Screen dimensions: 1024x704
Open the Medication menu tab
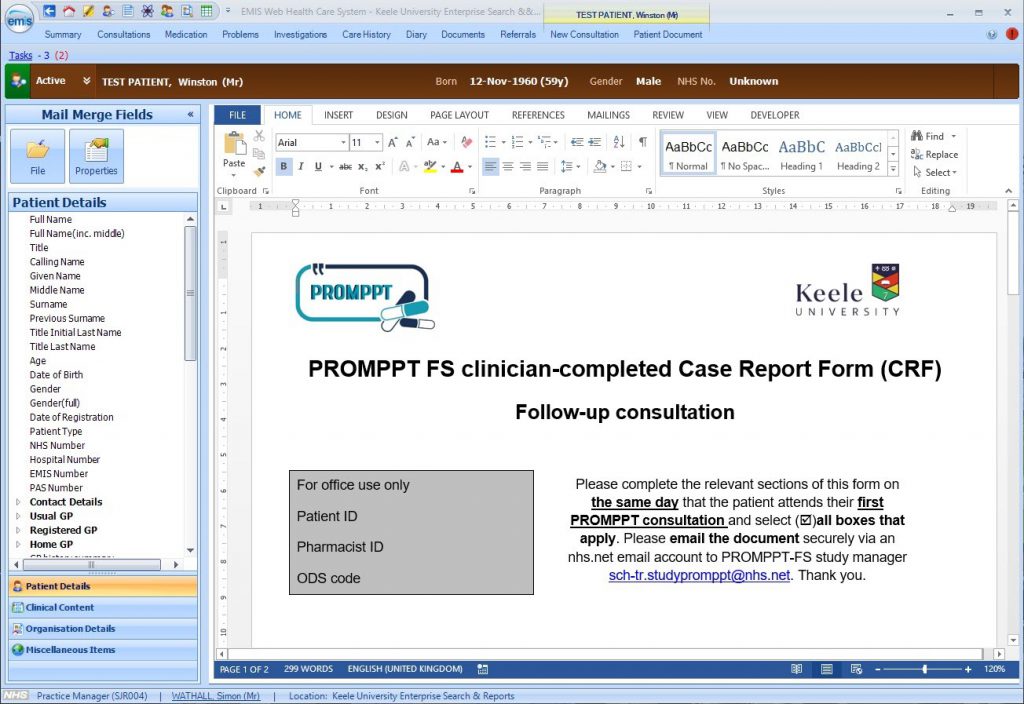[x=185, y=34]
